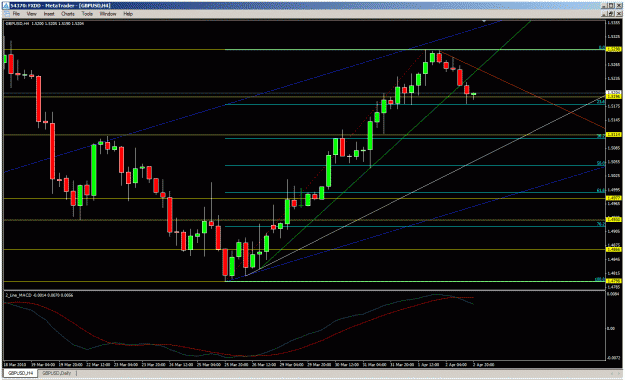Click the chart document icon beside File
Image resolution: width=625 pixels, height=380 pixels.
click(x=6, y=14)
